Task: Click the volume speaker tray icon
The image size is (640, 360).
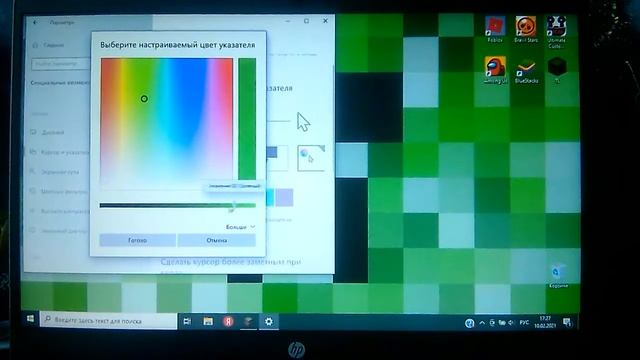Action: tap(511, 323)
